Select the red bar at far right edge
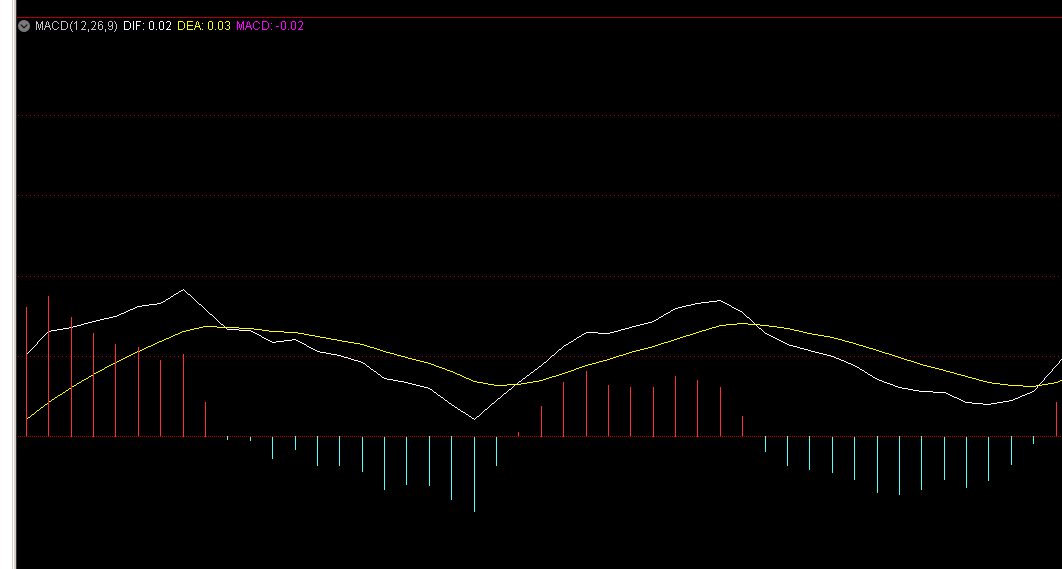The height and width of the screenshot is (569, 1062). click(1056, 420)
